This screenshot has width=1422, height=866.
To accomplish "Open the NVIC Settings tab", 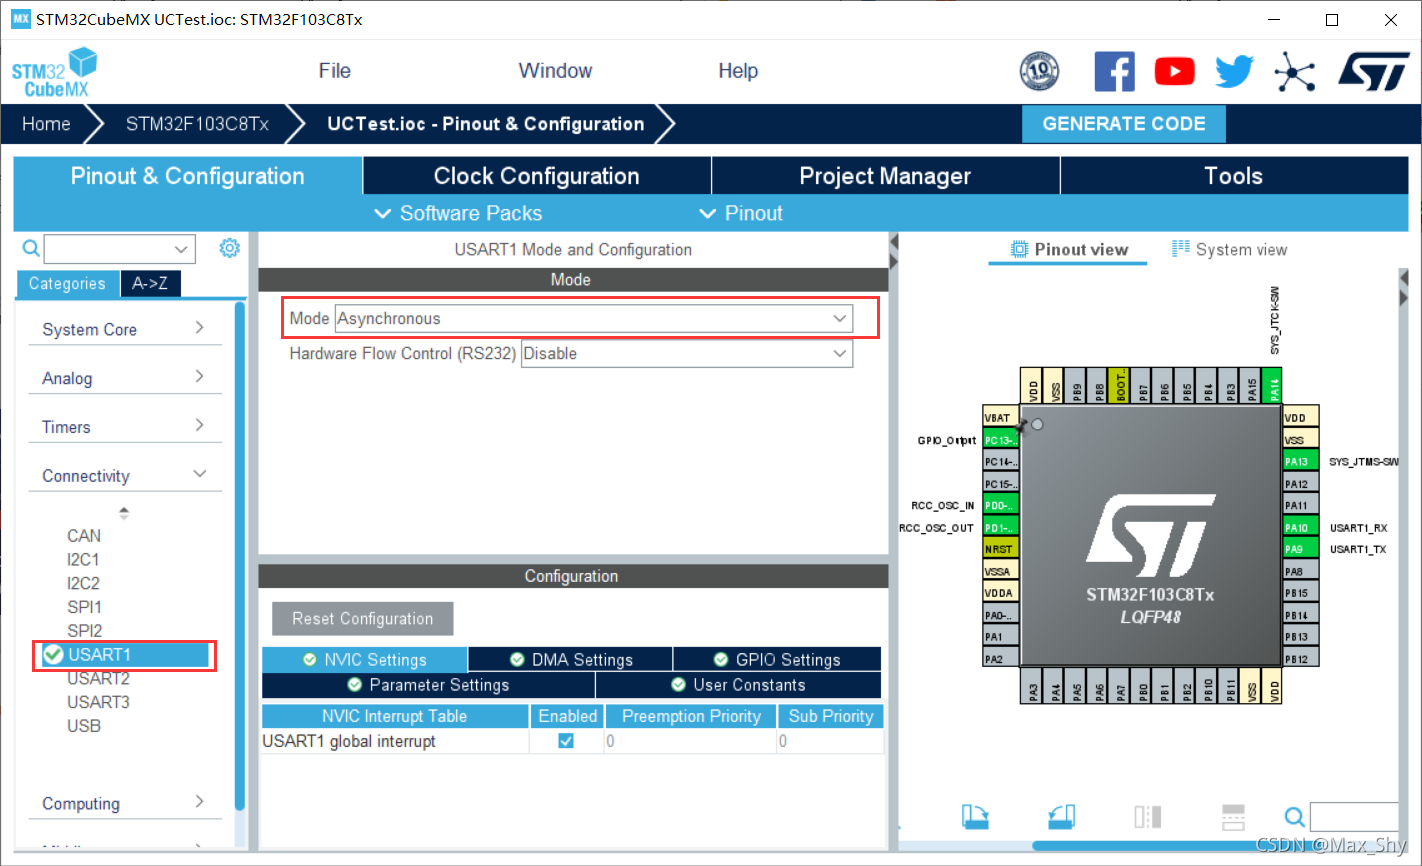I will point(364,659).
